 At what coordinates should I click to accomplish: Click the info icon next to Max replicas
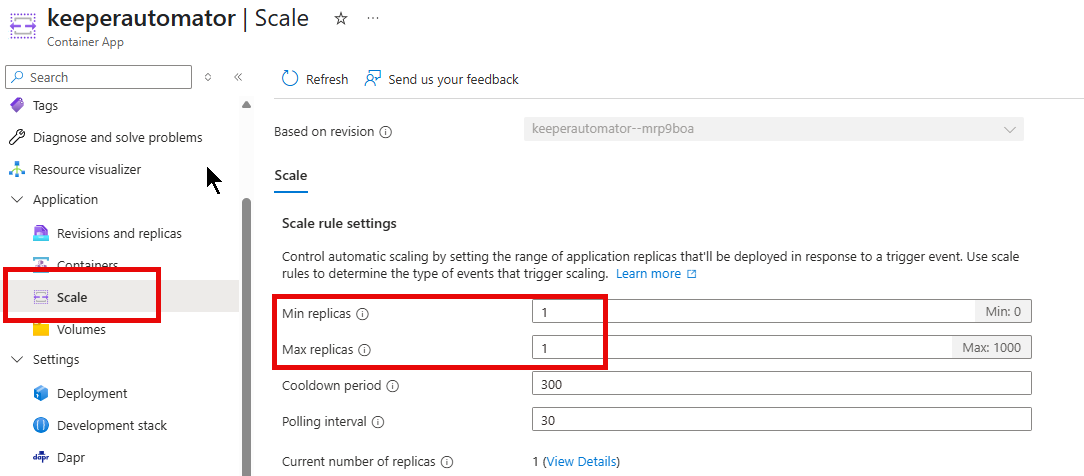[364, 350]
